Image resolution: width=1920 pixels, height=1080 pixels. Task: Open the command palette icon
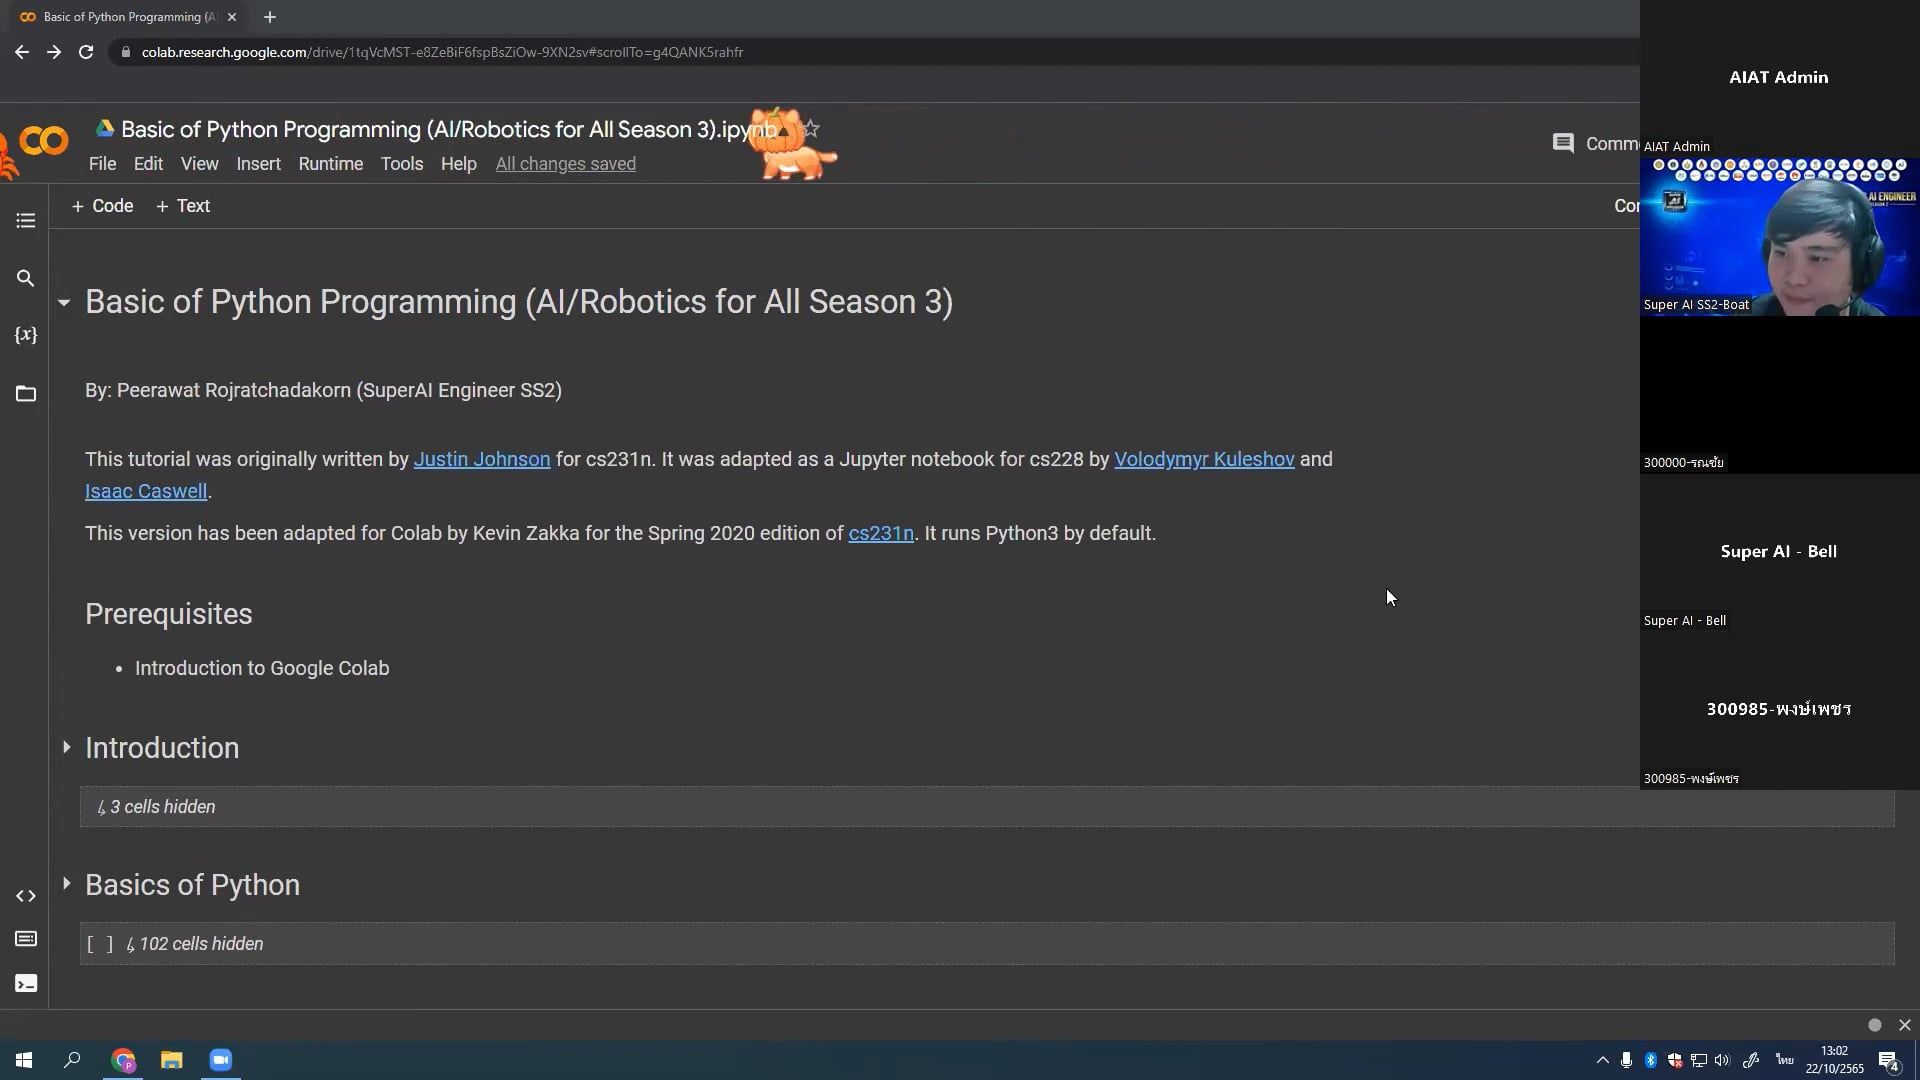point(25,939)
